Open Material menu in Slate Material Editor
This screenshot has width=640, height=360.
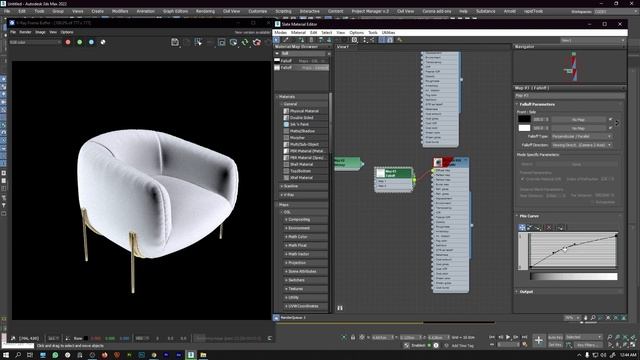click(x=298, y=32)
